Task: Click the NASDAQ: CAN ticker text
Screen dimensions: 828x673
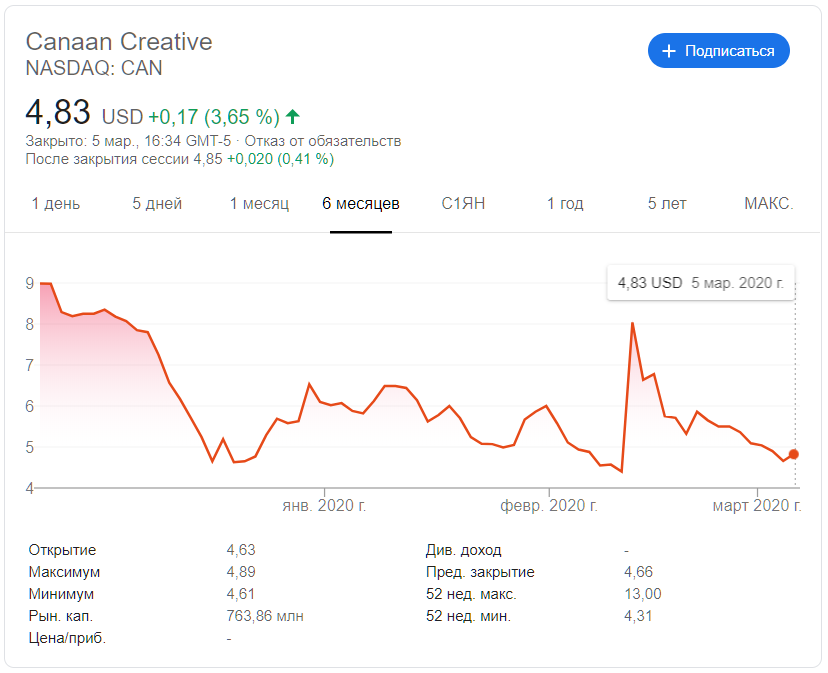Action: 94,68
